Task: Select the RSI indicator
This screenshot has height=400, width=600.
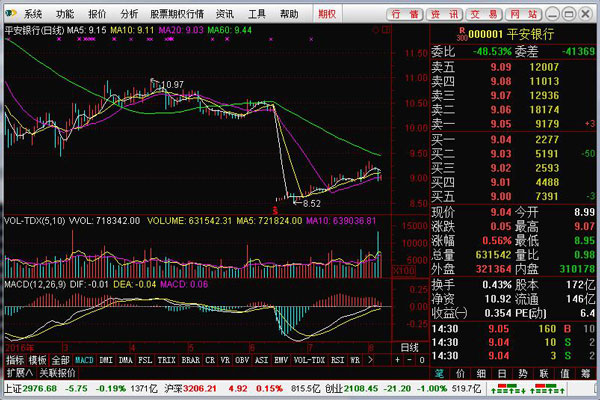Action: (x=338, y=360)
